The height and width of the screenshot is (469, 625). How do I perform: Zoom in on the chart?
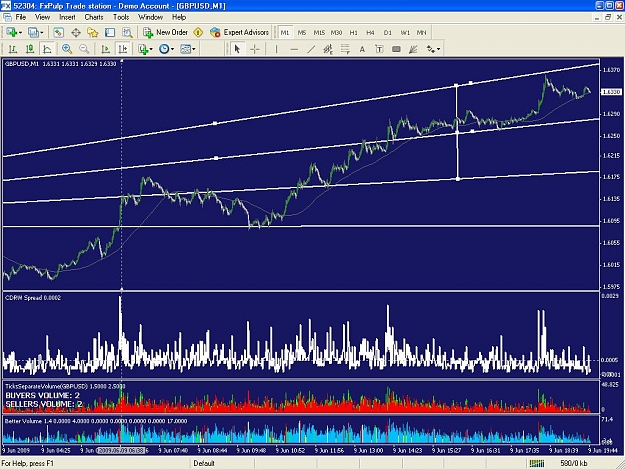click(x=67, y=49)
